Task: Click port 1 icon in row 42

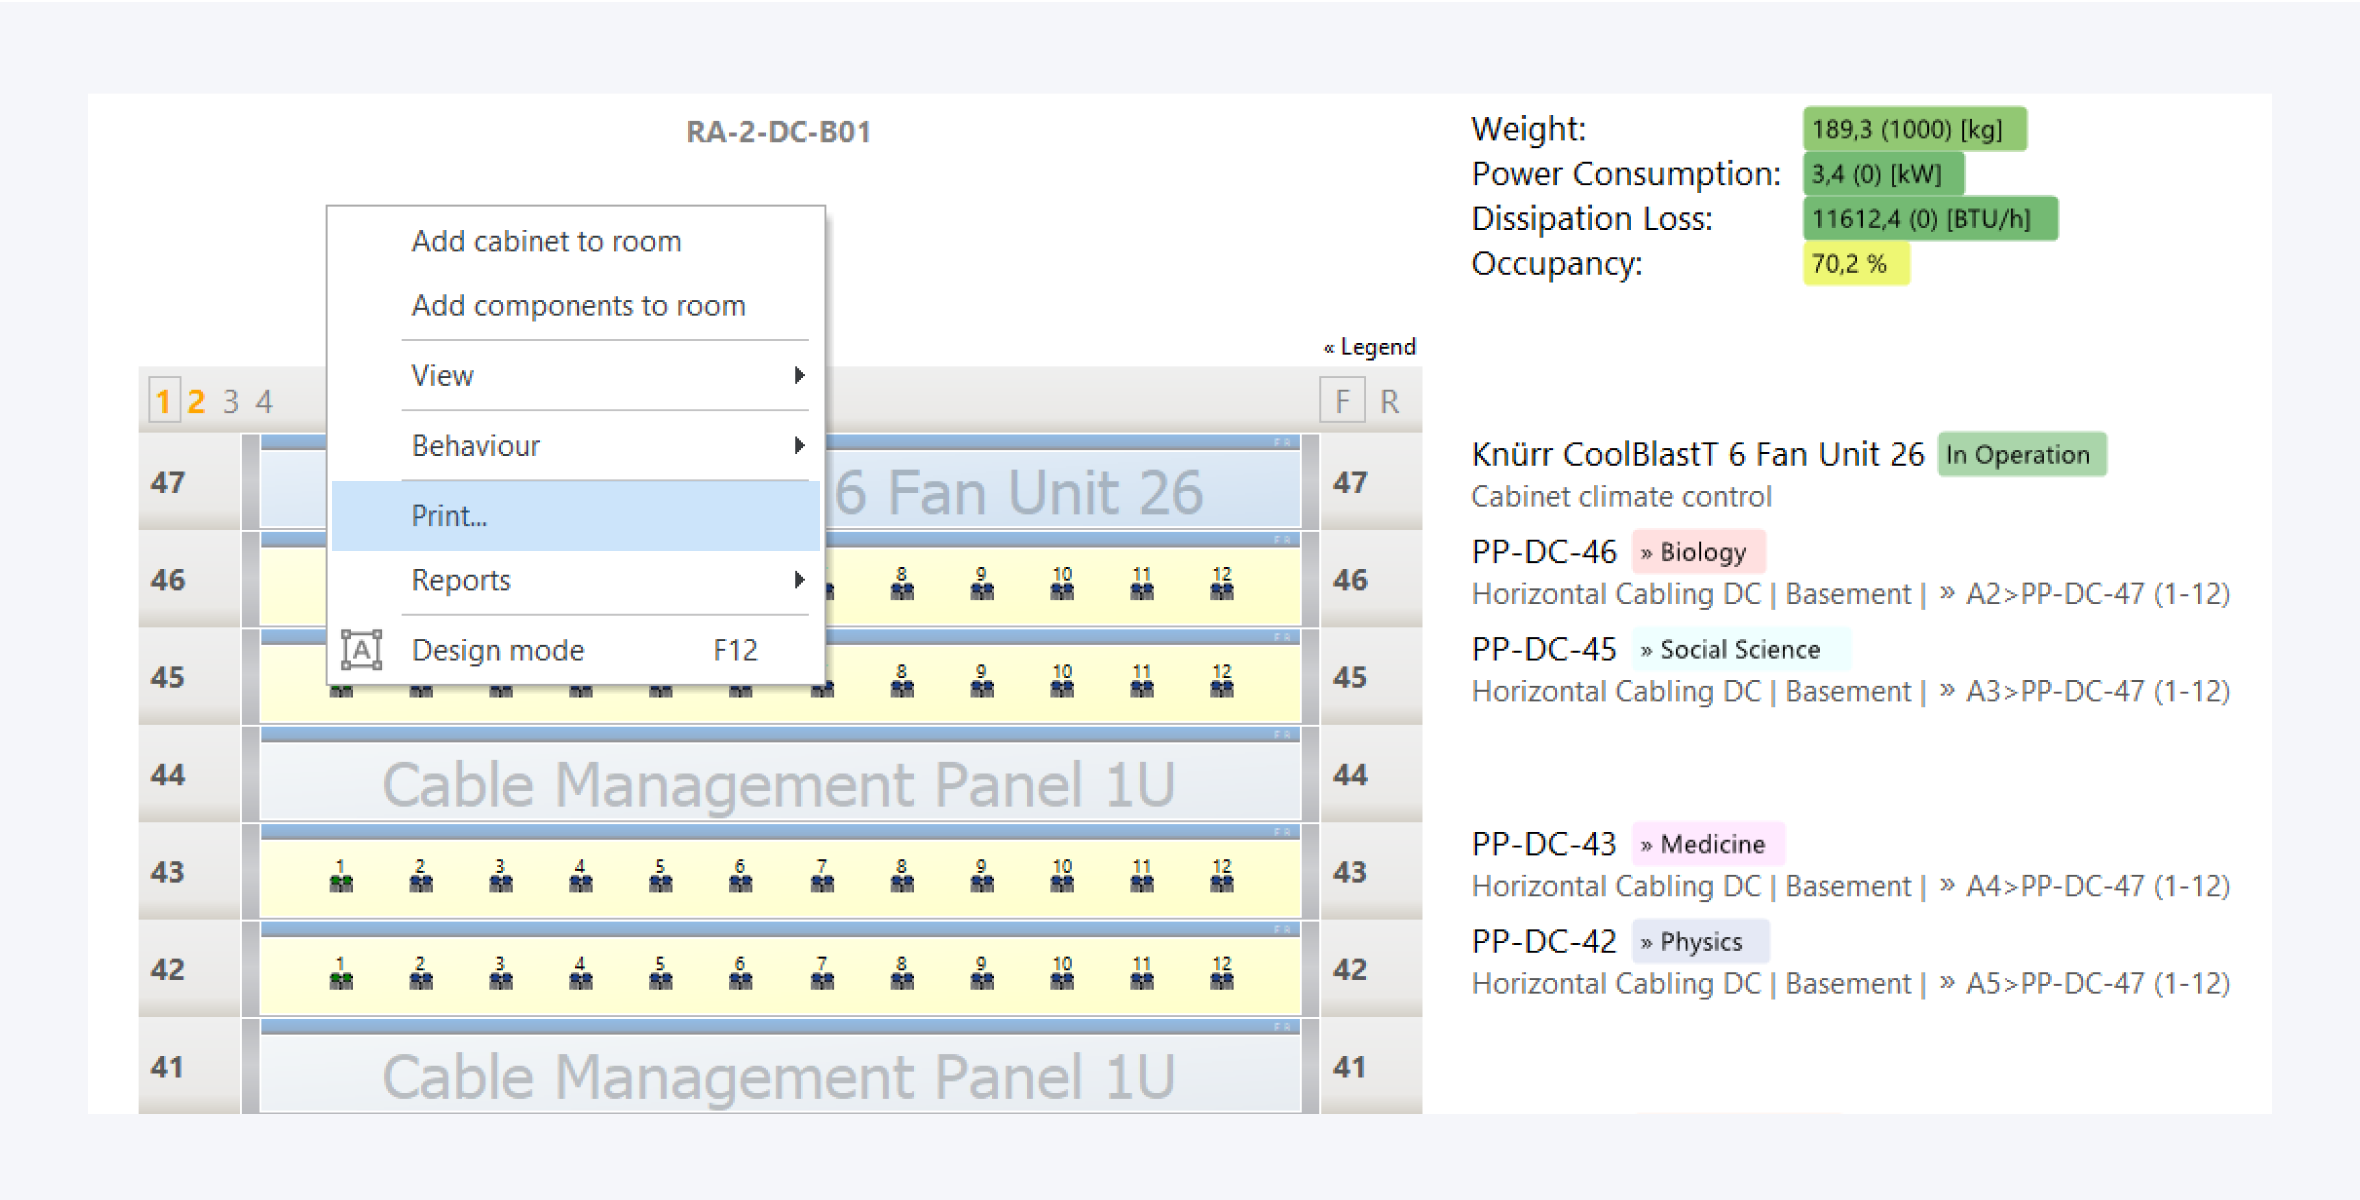Action: click(341, 980)
